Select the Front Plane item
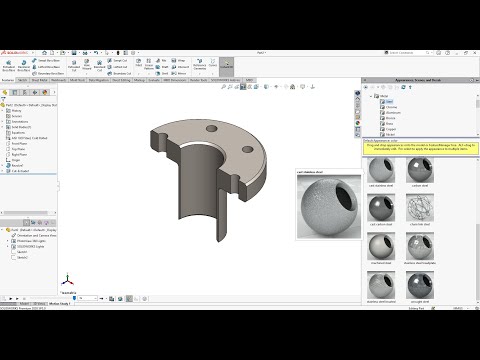This screenshot has height=360, width=480. pos(17,144)
